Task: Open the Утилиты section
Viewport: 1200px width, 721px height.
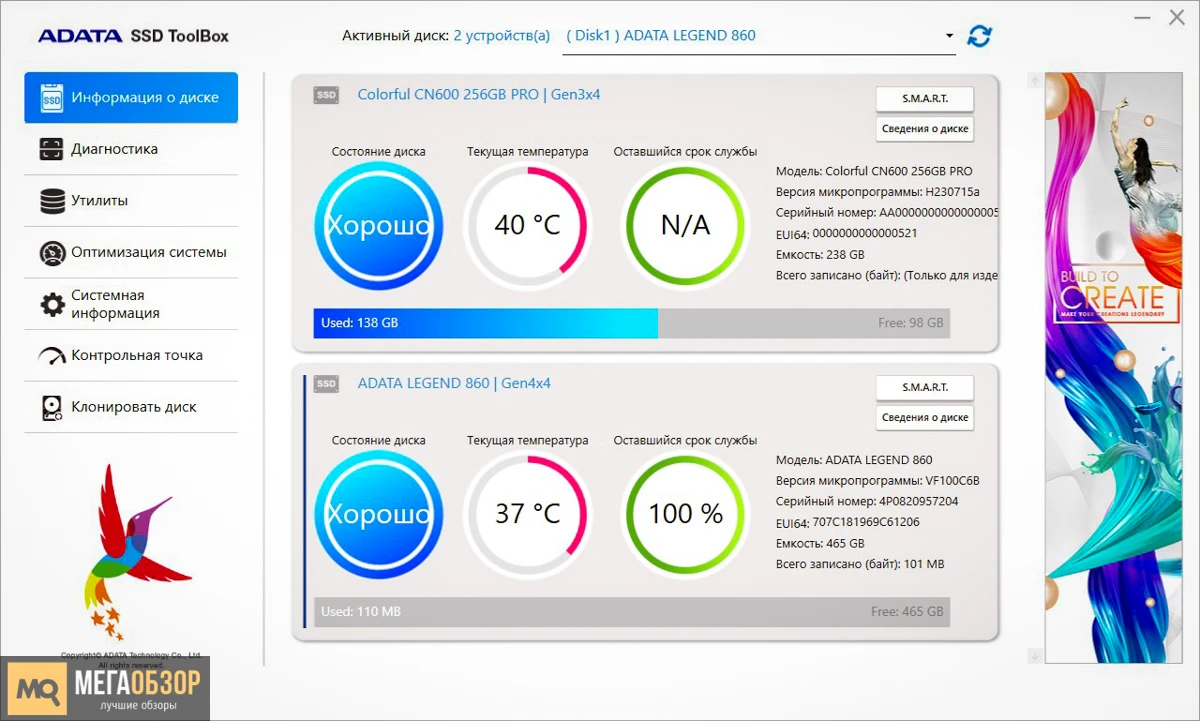Action: point(131,201)
